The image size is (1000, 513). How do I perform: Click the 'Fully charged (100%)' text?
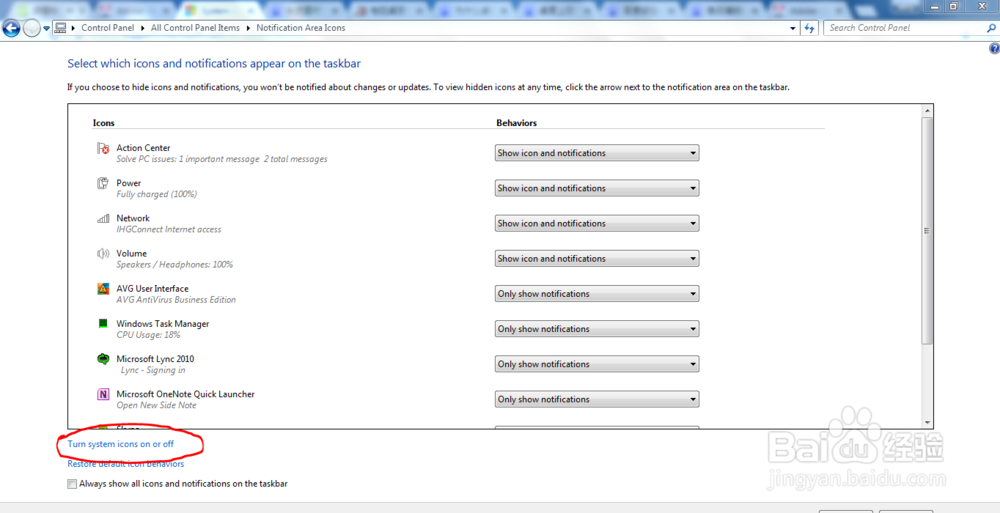(156, 194)
